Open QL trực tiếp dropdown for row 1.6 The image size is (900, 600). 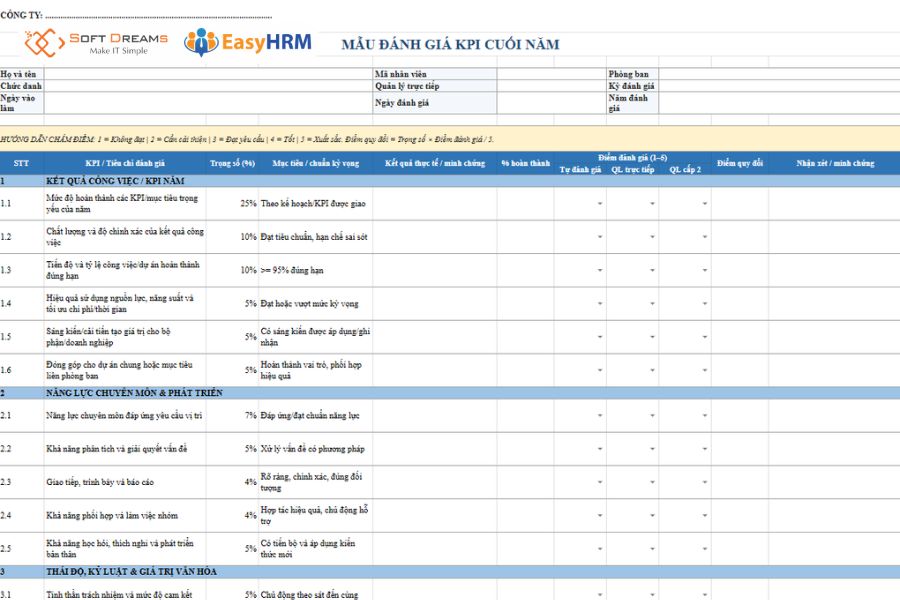[x=652, y=370]
